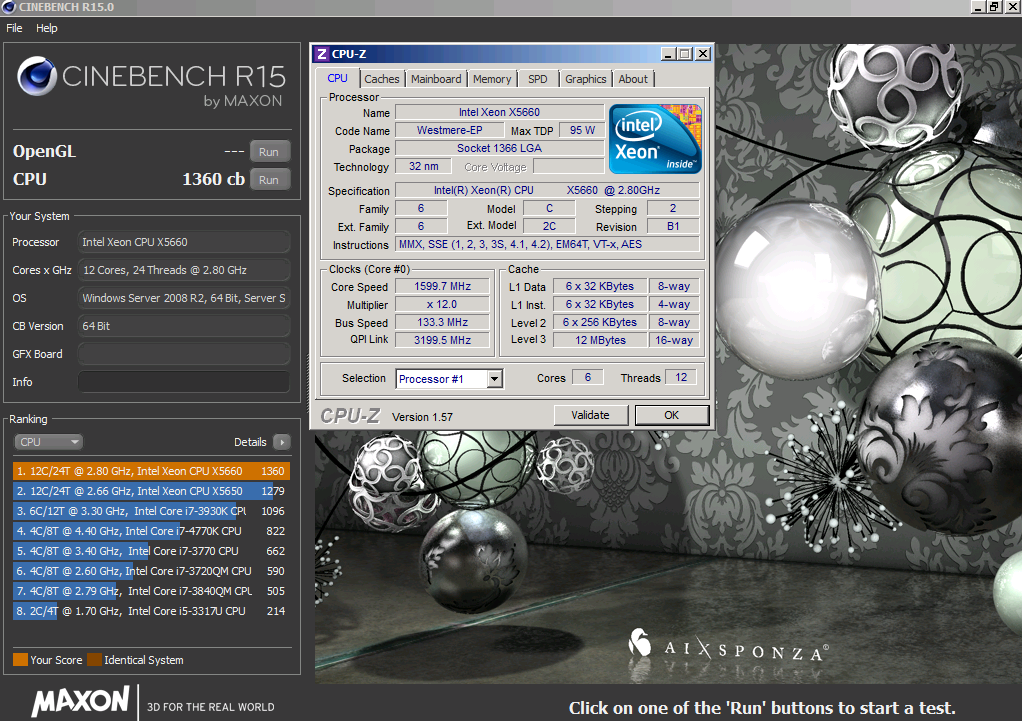Viewport: 1022px width, 721px height.
Task: Open the Processor #1 selection dropdown
Action: [x=495, y=379]
